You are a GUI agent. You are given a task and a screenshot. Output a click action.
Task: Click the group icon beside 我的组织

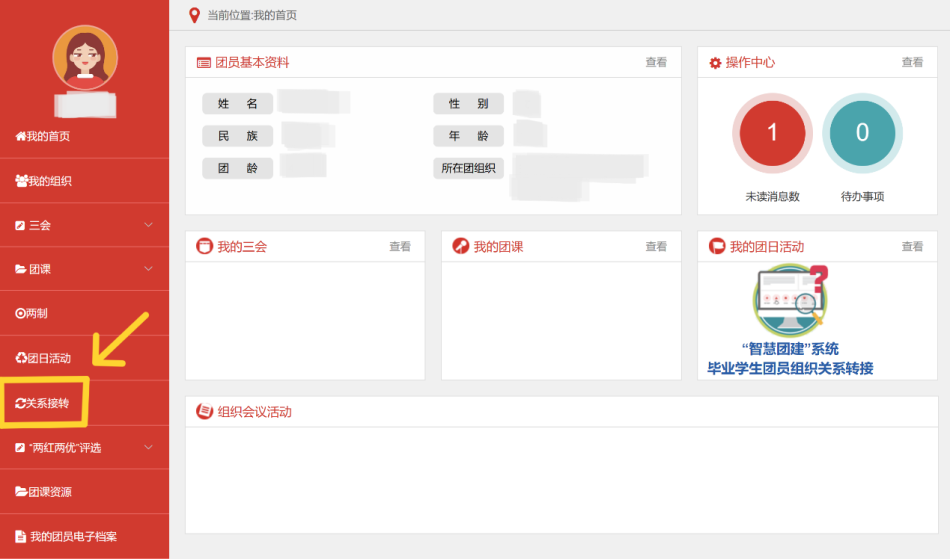tap(21, 180)
